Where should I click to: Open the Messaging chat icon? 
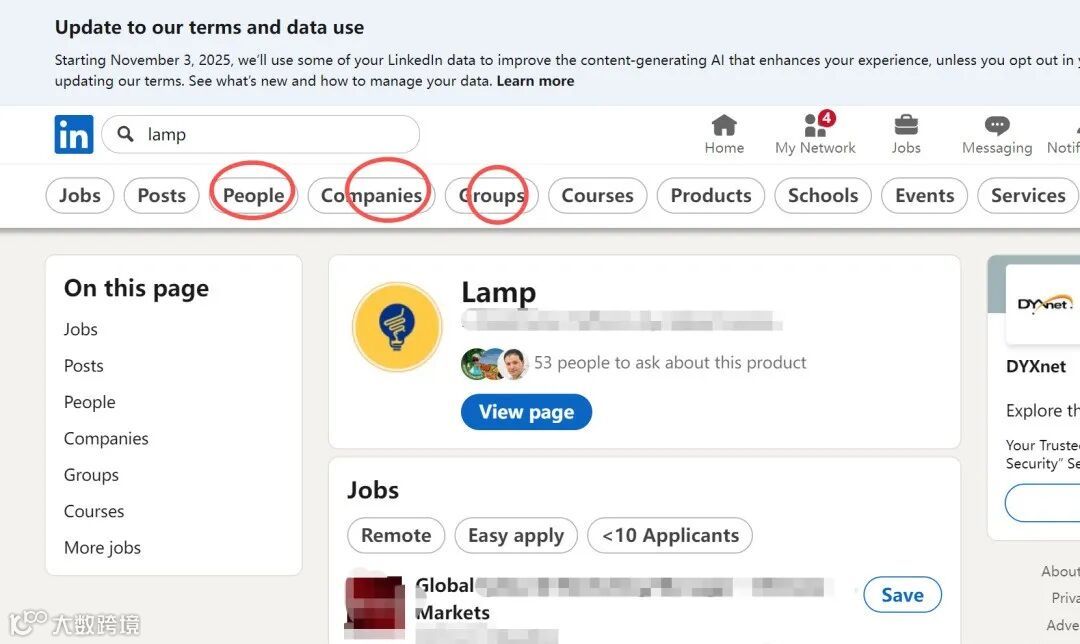pos(996,126)
